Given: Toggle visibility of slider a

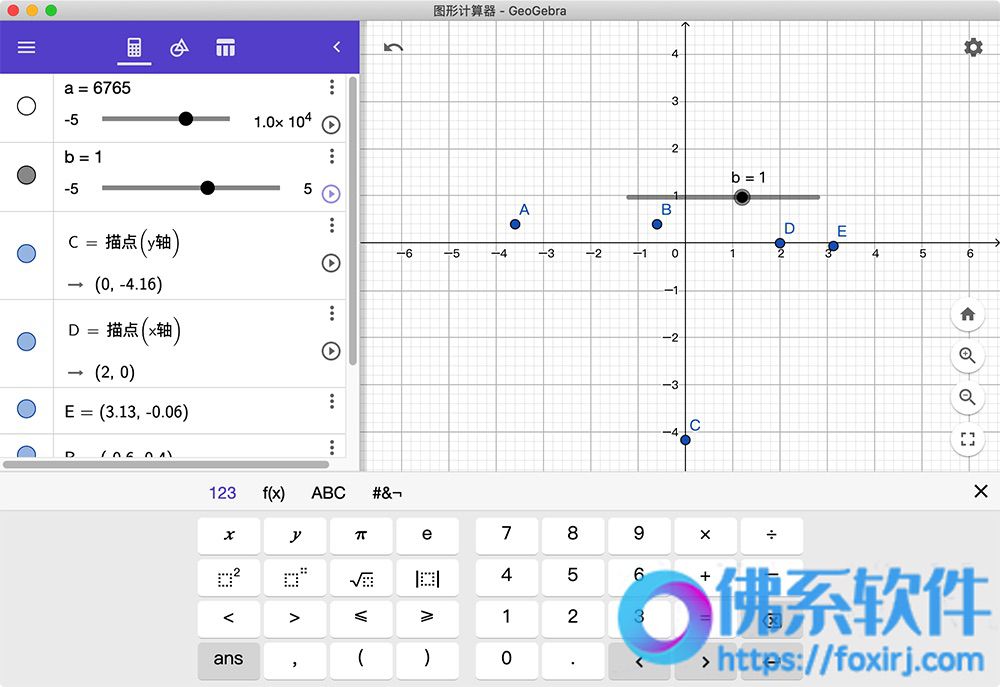Looking at the screenshot, I should pyautogui.click(x=26, y=105).
